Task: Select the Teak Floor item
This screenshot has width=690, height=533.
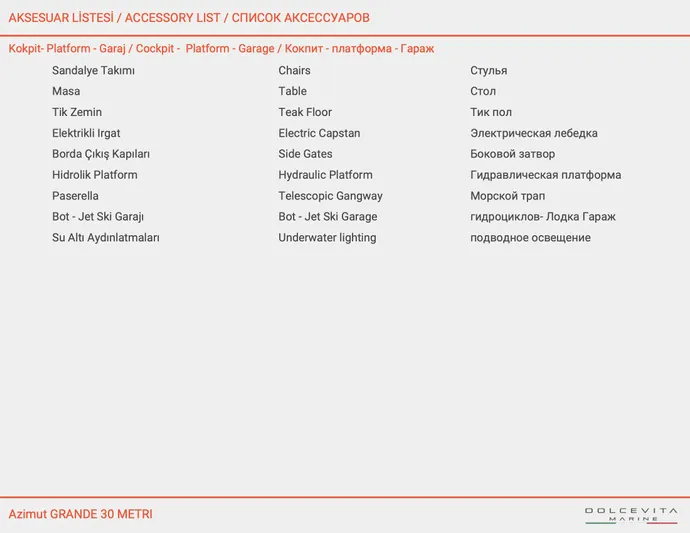Action: point(305,112)
